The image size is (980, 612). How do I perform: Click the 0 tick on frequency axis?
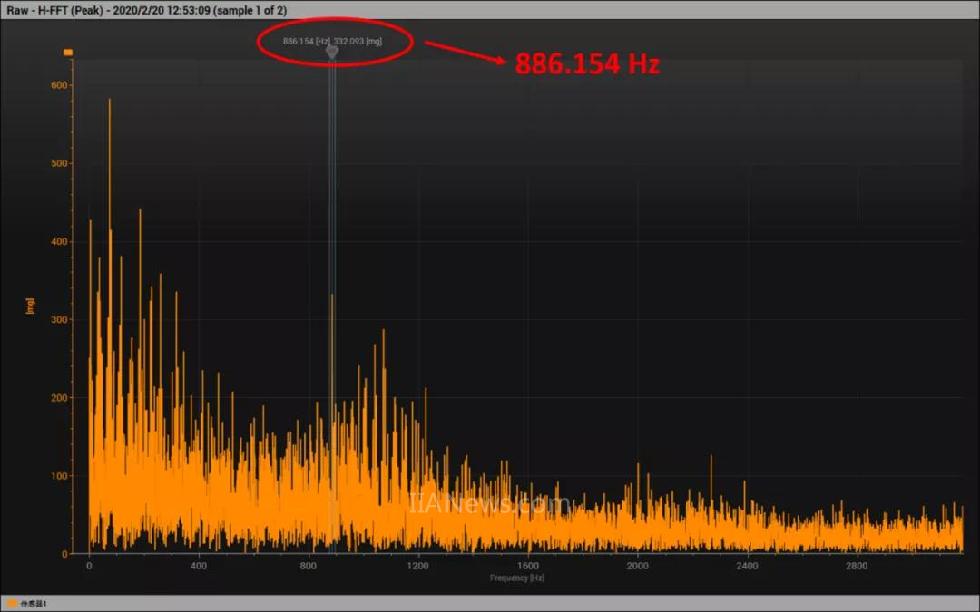point(89,566)
